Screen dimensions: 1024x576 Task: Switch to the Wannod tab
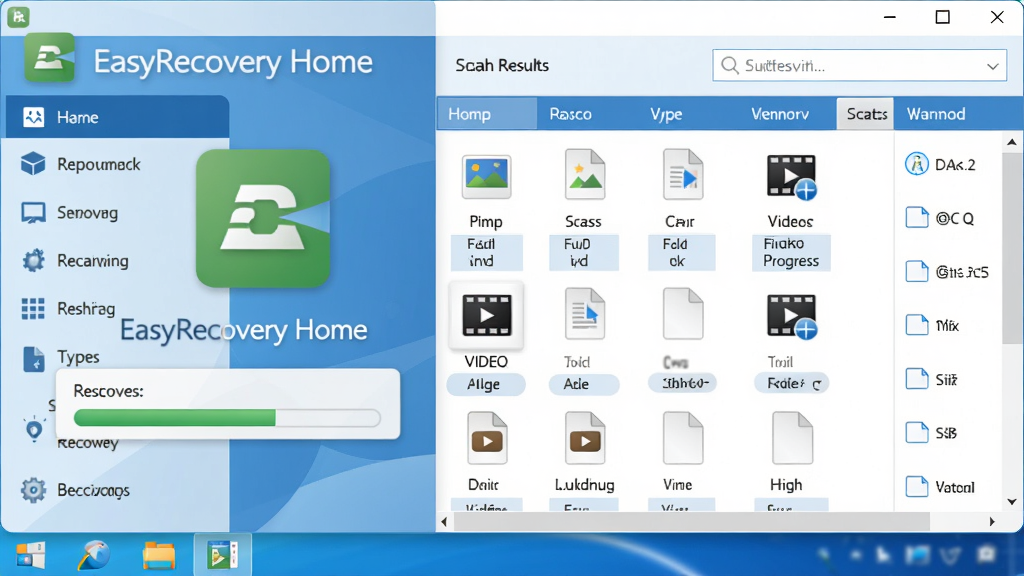(936, 114)
